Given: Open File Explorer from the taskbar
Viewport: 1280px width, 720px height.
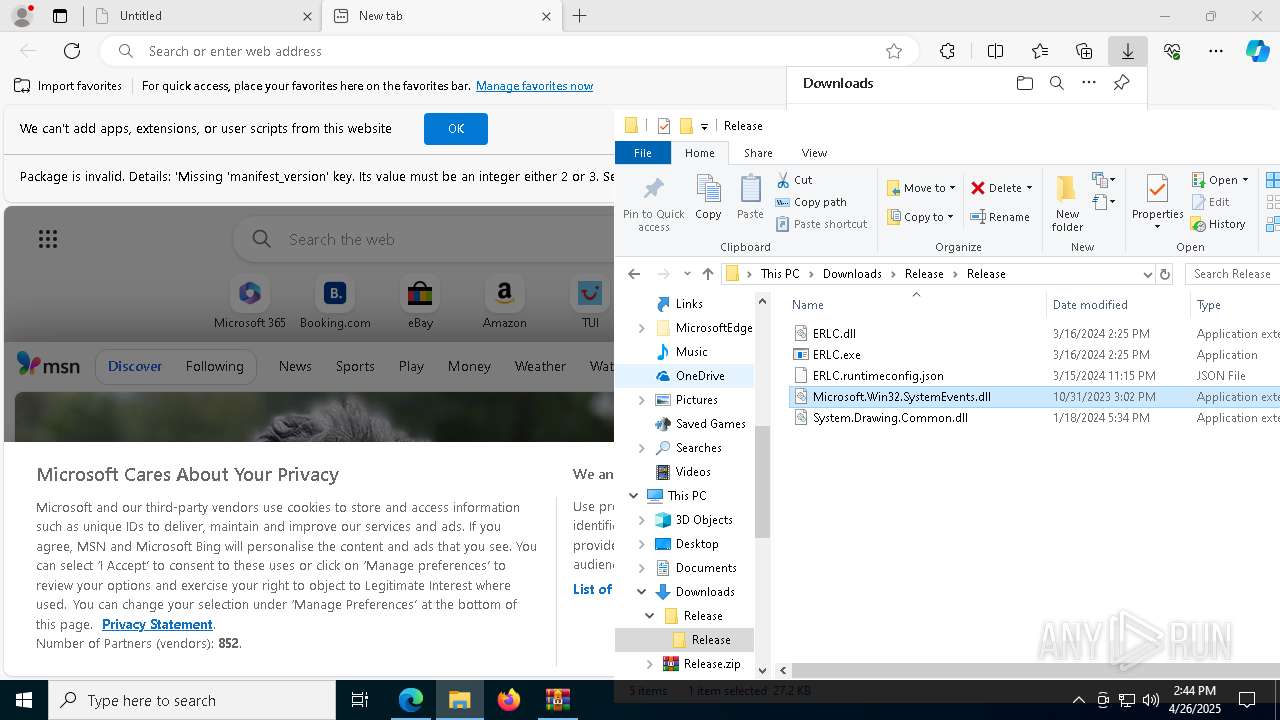Looking at the screenshot, I should coord(460,700).
